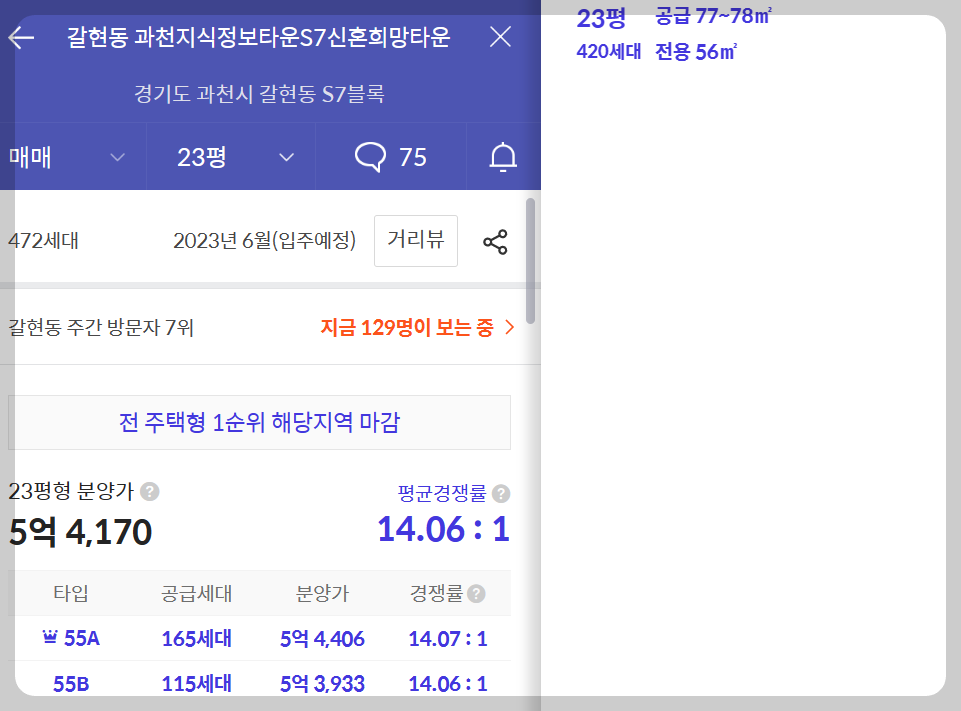Click 공급 77~78㎡ in right panel
Viewport: 961px width, 711px height.
[x=713, y=16]
